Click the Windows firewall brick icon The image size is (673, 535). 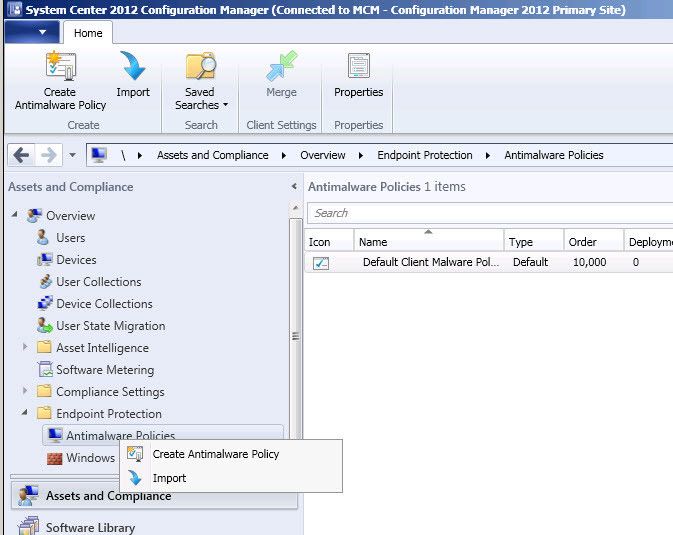(55, 459)
